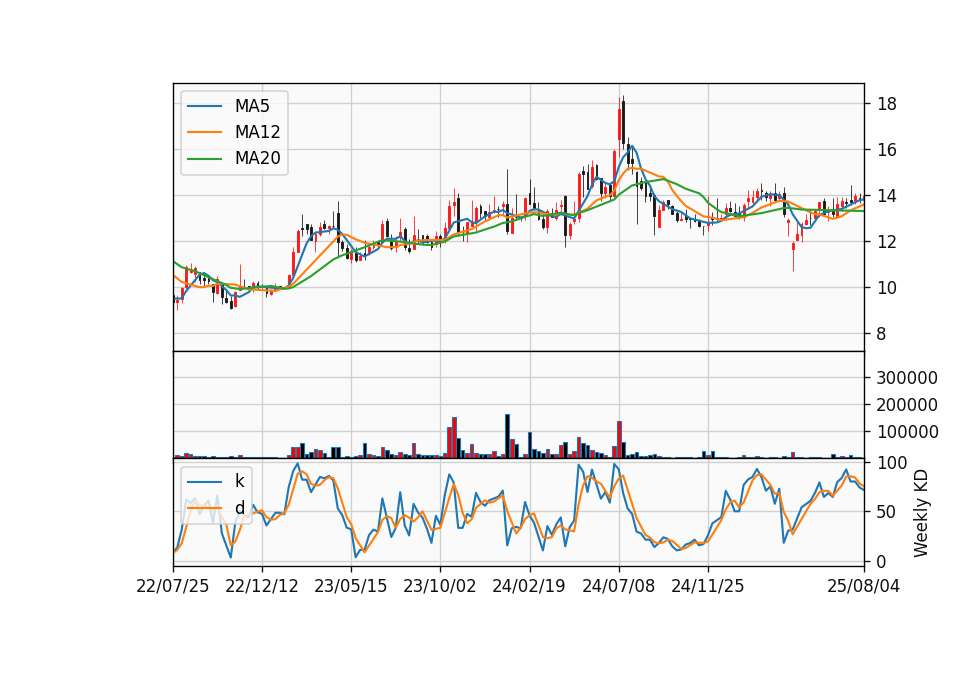The width and height of the screenshot is (960, 690).
Task: Click the d legend label
Action: (x=239, y=508)
